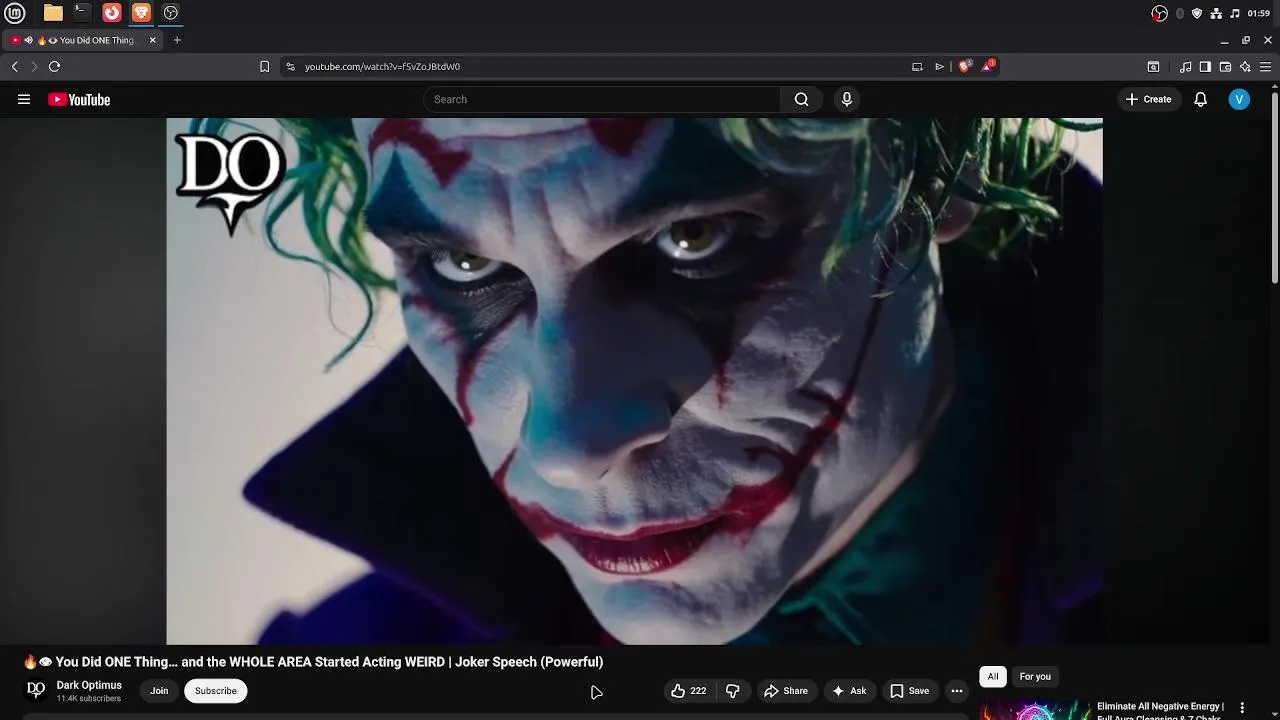The height and width of the screenshot is (720, 1280).
Task: Open 'Eliminate All Negative Energy' video thumbnail
Action: [1034, 710]
